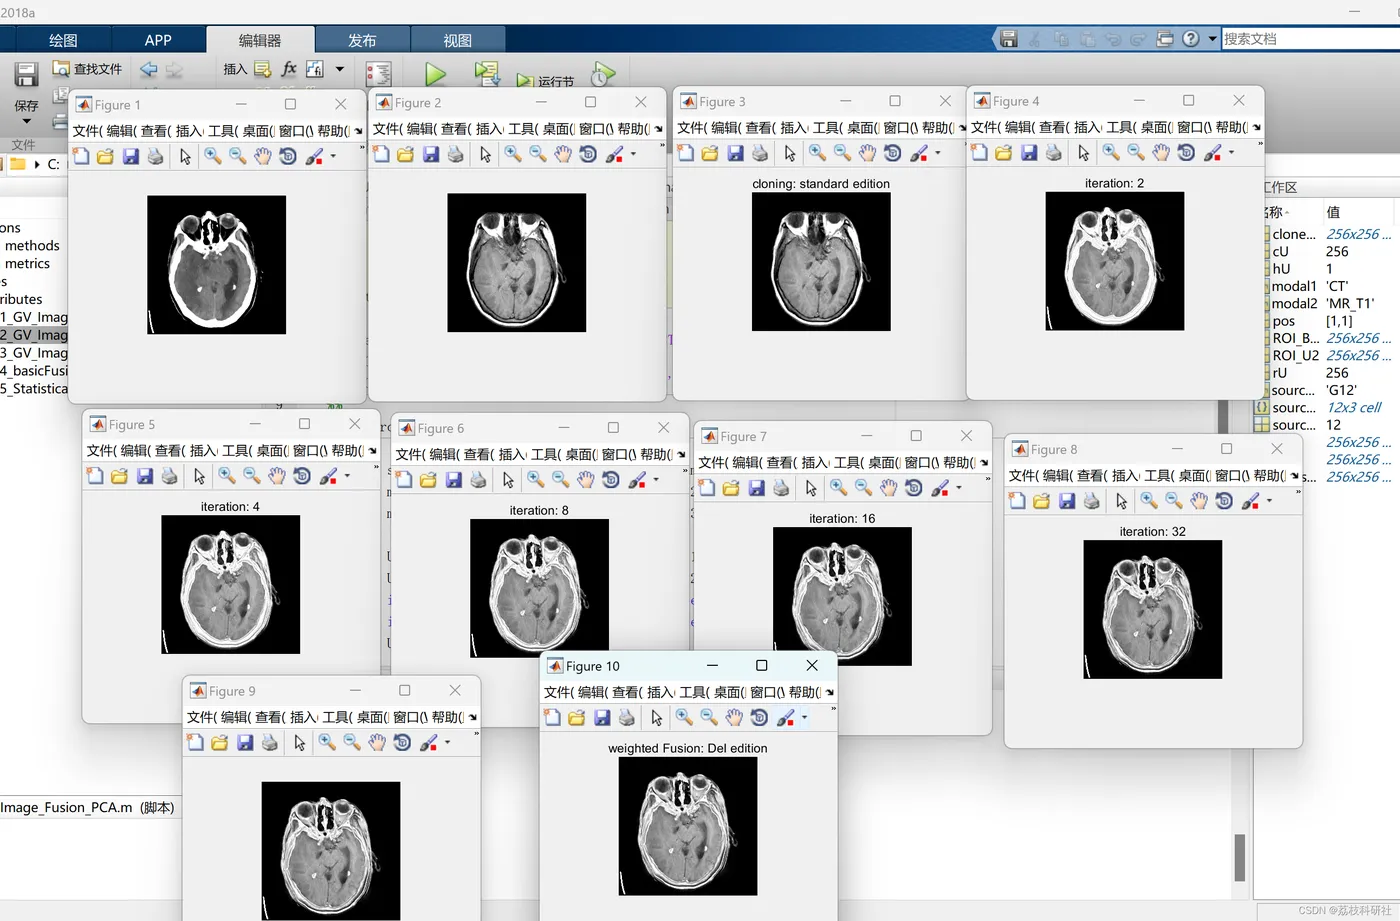Screen dimensions: 1400x921
Task: Click the green Run button in the editor toolstrip
Action: (435, 74)
